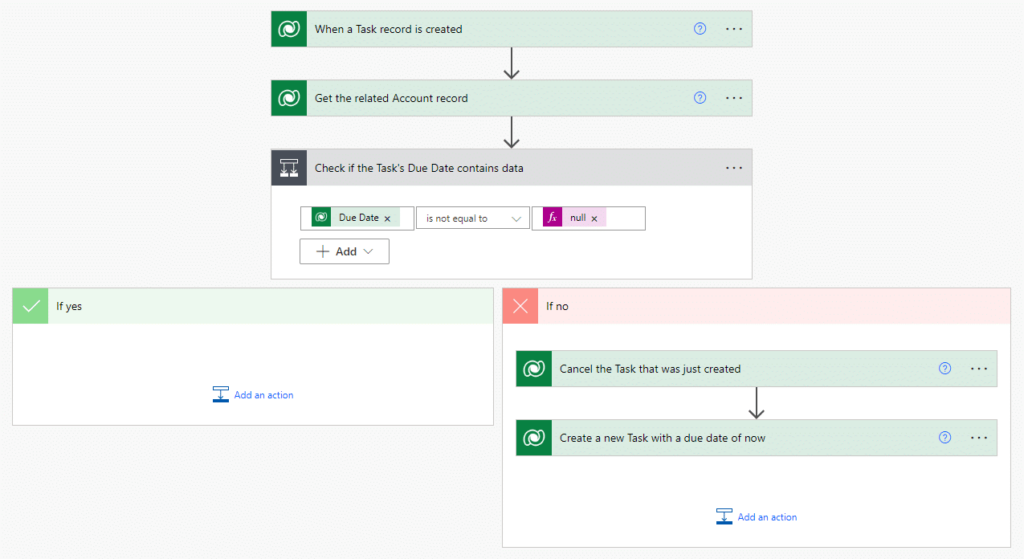The width and height of the screenshot is (1024, 559).
Task: Open help for 'When a Task record is created'
Action: [x=700, y=29]
